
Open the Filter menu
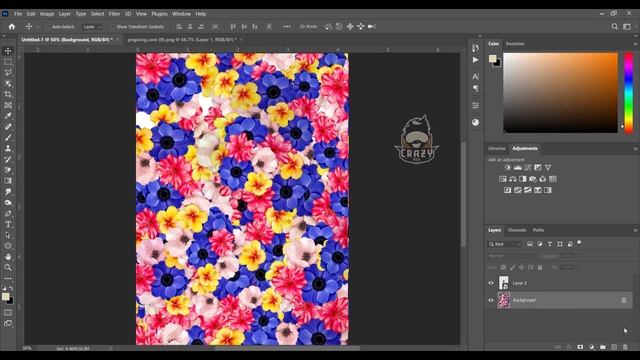pos(114,14)
